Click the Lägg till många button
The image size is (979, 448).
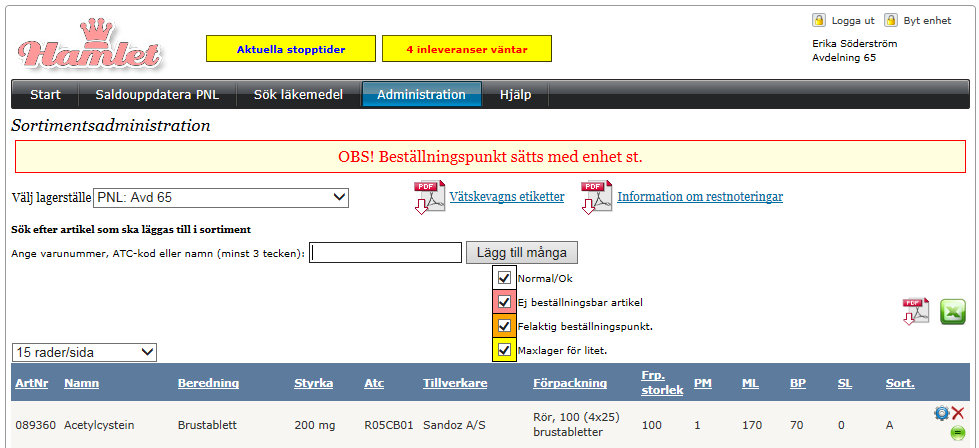tap(522, 253)
